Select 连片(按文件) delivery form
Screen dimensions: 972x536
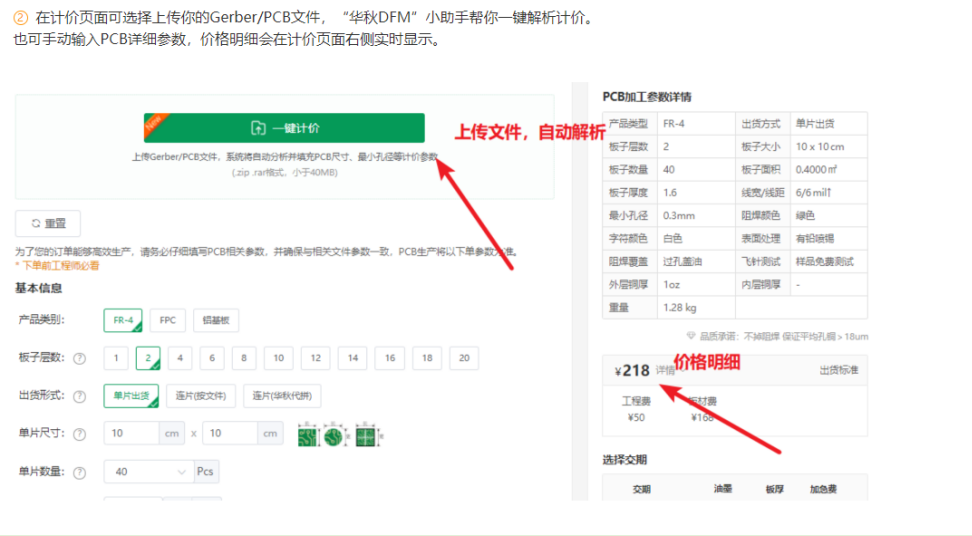pyautogui.click(x=201, y=396)
